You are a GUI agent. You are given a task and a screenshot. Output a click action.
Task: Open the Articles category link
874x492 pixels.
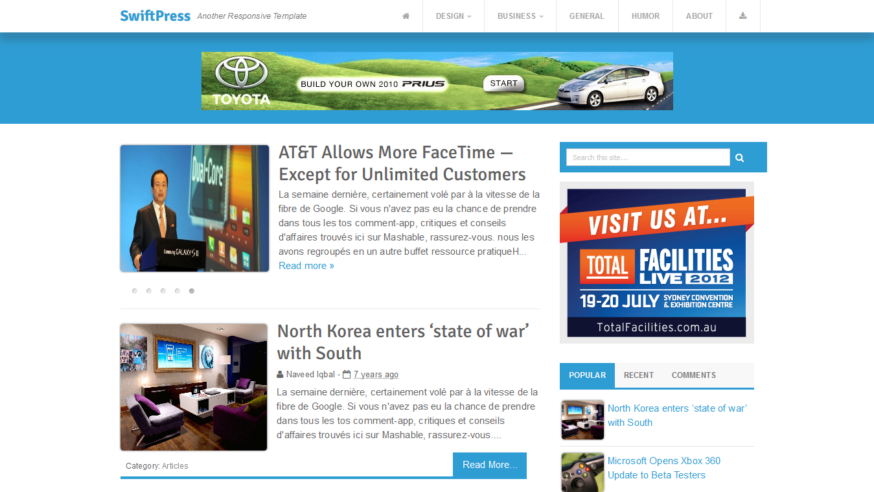point(174,466)
